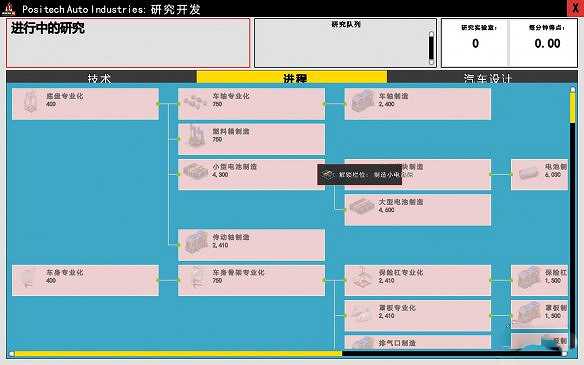
Task: Click the research labs count 0
Action: 475,44
